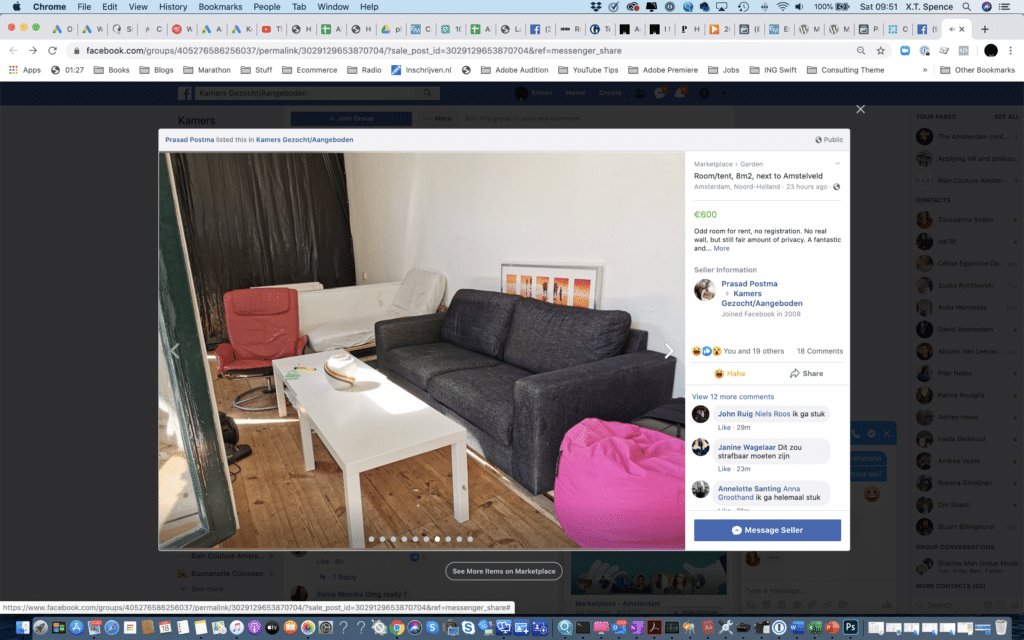Screen dimensions: 1024x640
Task: Click the Haha reaction button
Action: click(729, 374)
